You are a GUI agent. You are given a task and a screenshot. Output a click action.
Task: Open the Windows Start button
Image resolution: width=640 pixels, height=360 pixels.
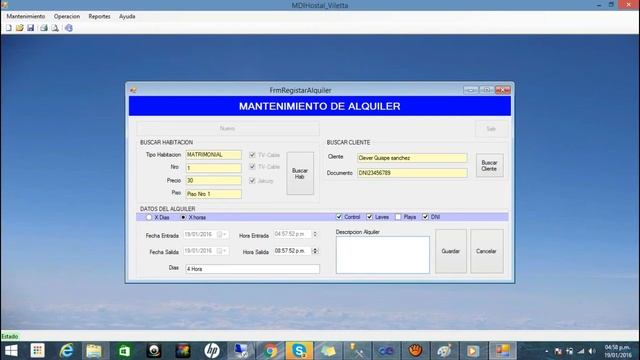[11, 351]
